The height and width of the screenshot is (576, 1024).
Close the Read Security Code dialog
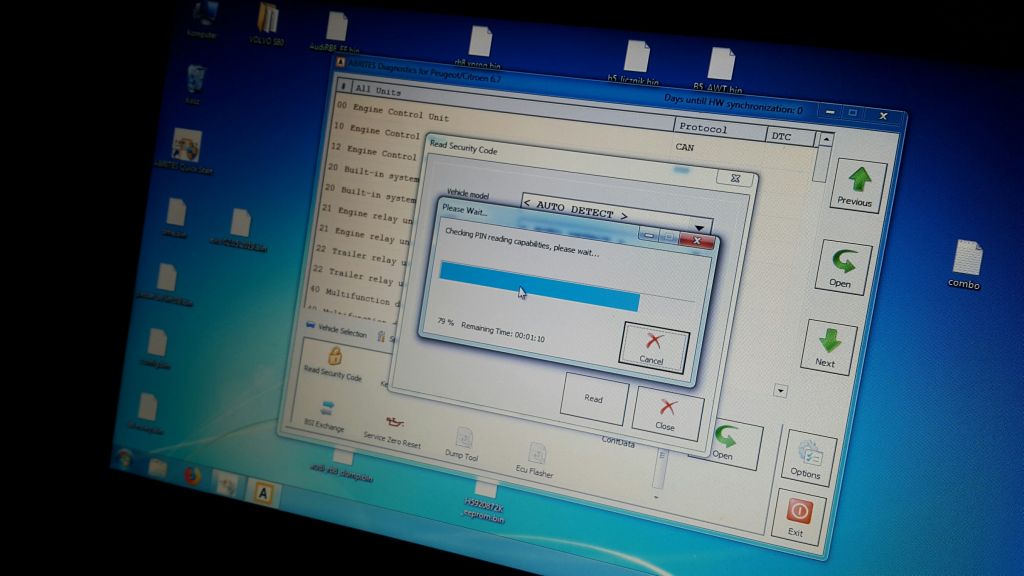pyautogui.click(x=667, y=414)
